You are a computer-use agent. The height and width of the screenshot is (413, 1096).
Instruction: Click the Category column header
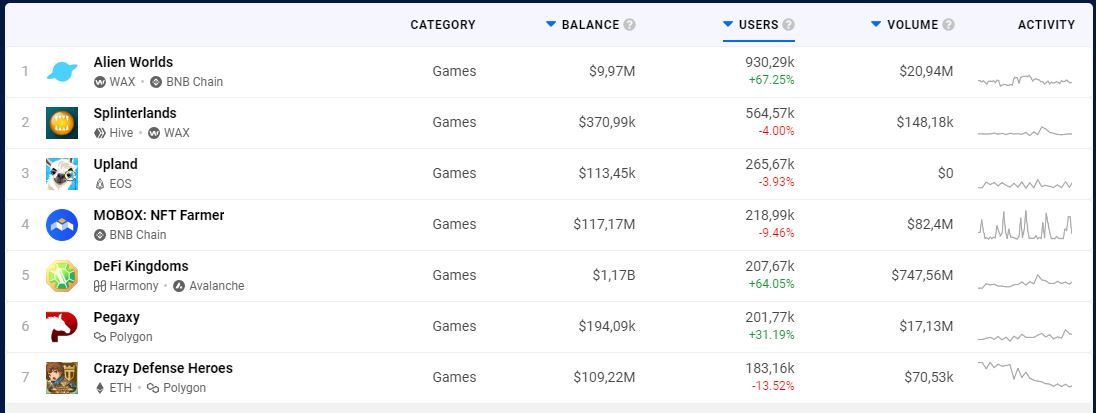[443, 25]
